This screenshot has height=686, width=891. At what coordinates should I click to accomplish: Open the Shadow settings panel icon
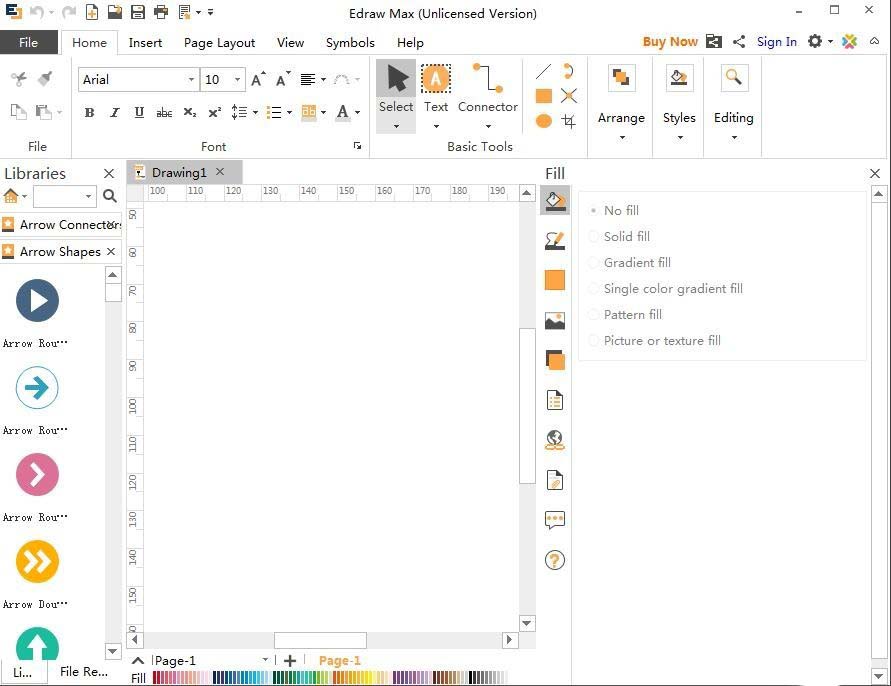tap(555, 360)
